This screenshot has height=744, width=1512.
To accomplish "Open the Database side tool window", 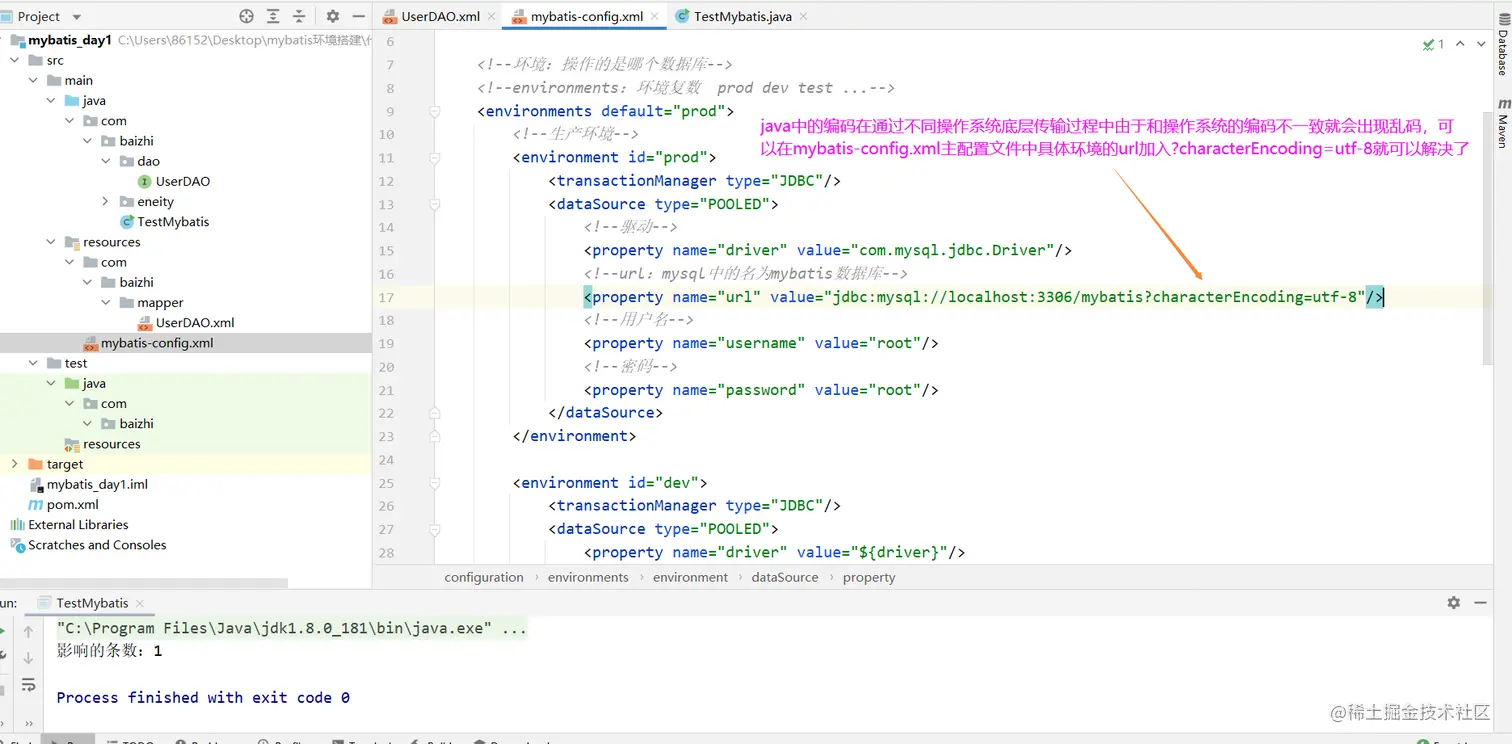I will [x=1502, y=45].
